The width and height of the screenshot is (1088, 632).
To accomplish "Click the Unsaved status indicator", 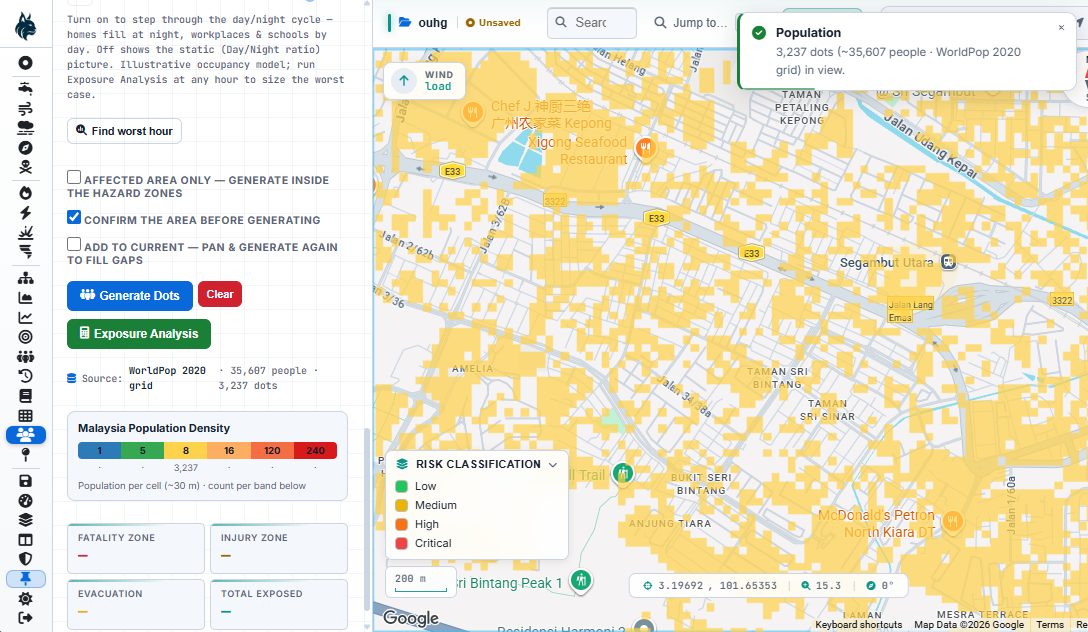I will [x=493, y=23].
